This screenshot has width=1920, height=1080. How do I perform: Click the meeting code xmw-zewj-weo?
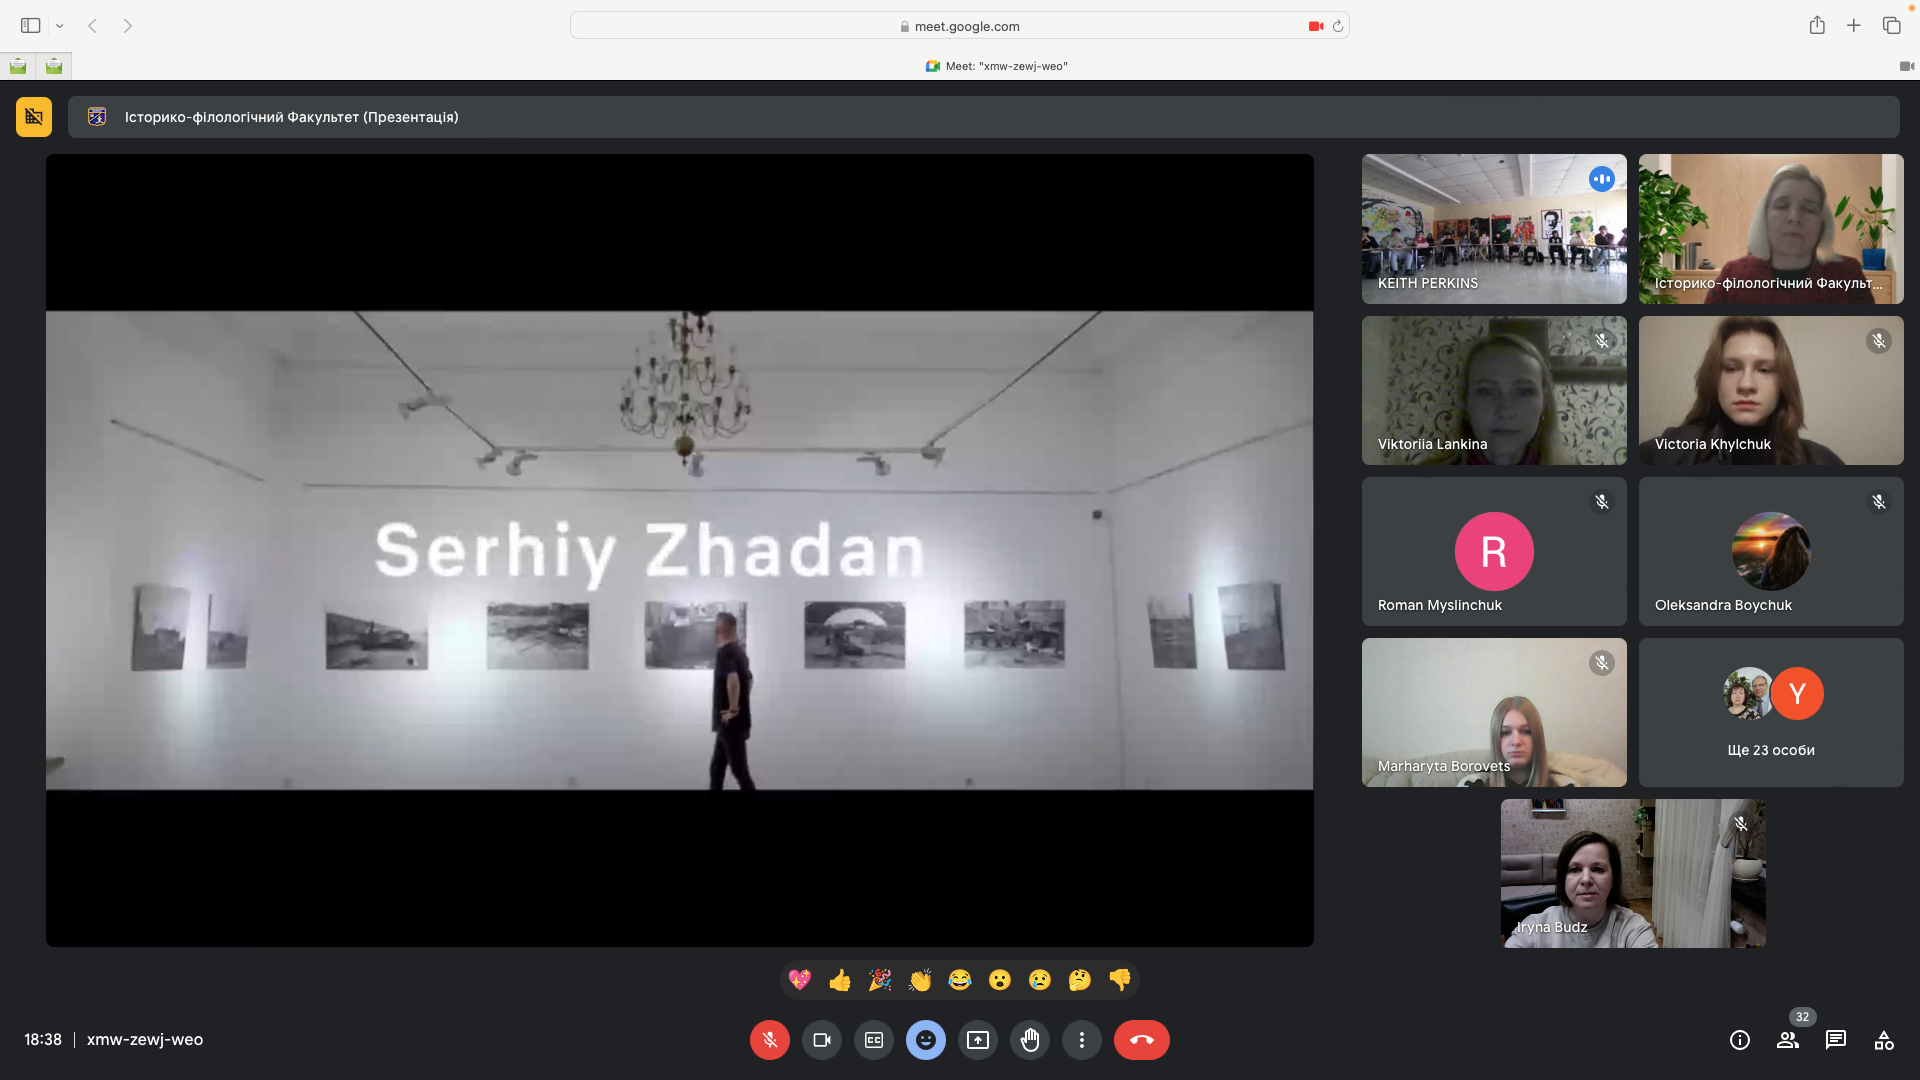(x=145, y=1040)
